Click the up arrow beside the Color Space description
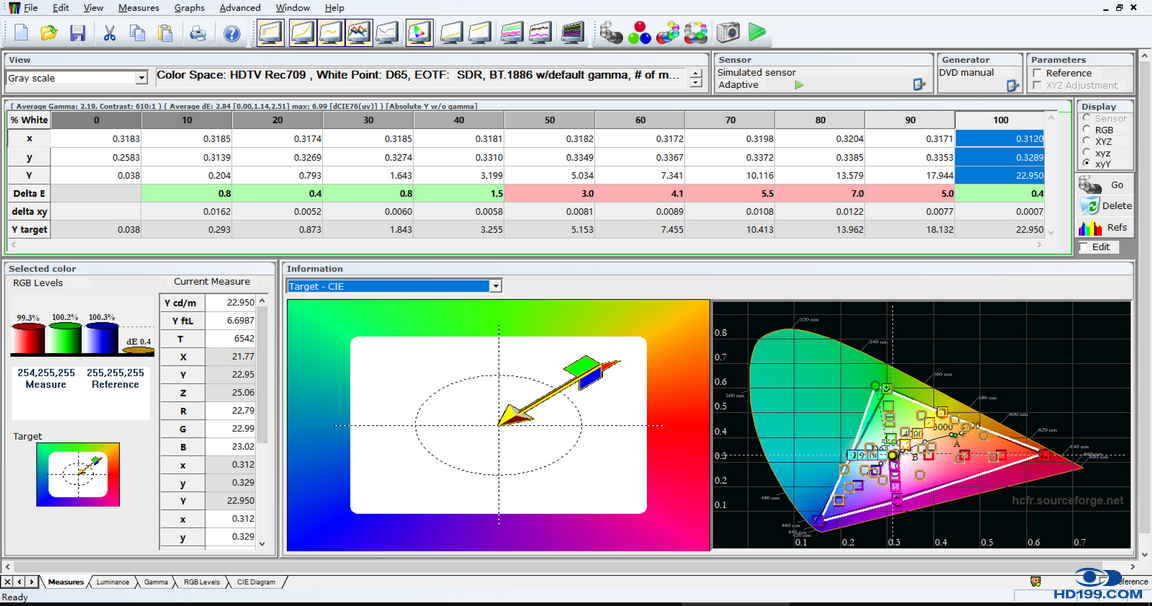The width and height of the screenshot is (1152, 606). point(696,73)
